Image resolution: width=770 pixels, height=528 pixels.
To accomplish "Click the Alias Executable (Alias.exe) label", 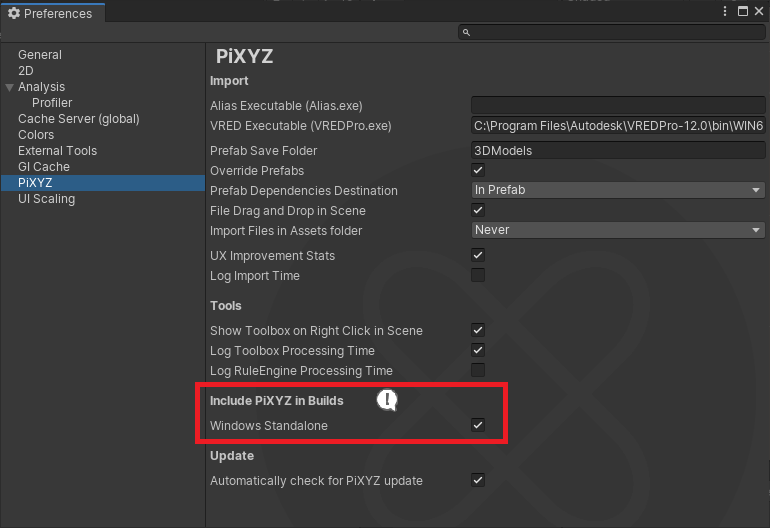I will tap(286, 106).
